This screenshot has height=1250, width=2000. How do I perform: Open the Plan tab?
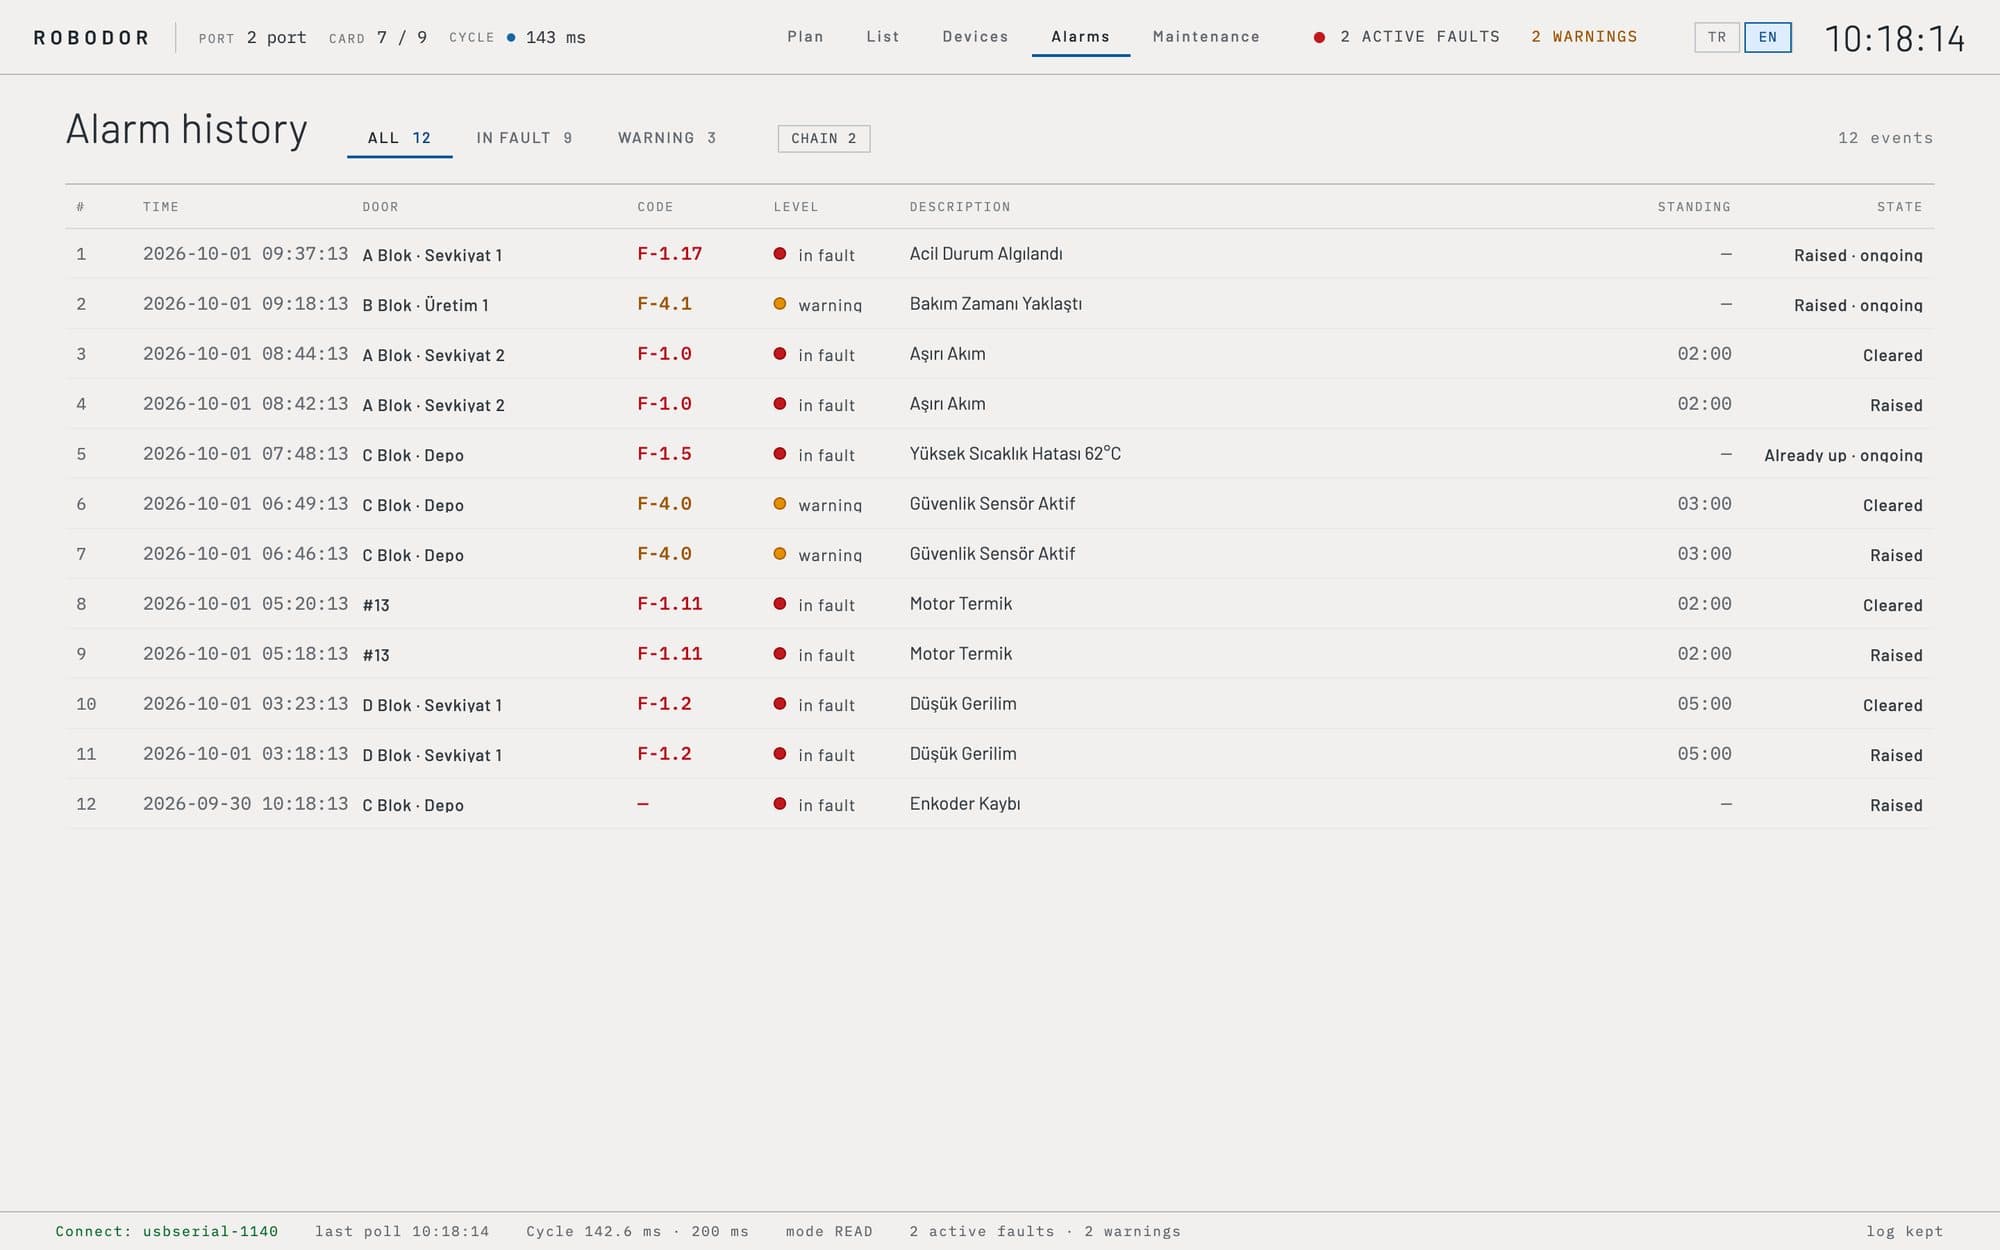pos(805,37)
